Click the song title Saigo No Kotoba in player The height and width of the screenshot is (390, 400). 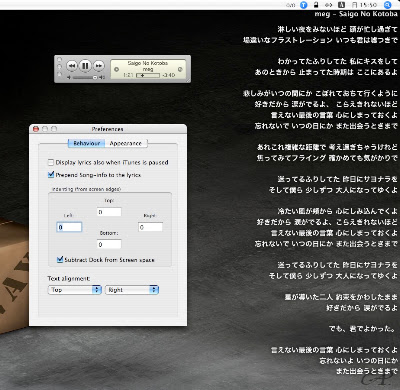point(148,63)
